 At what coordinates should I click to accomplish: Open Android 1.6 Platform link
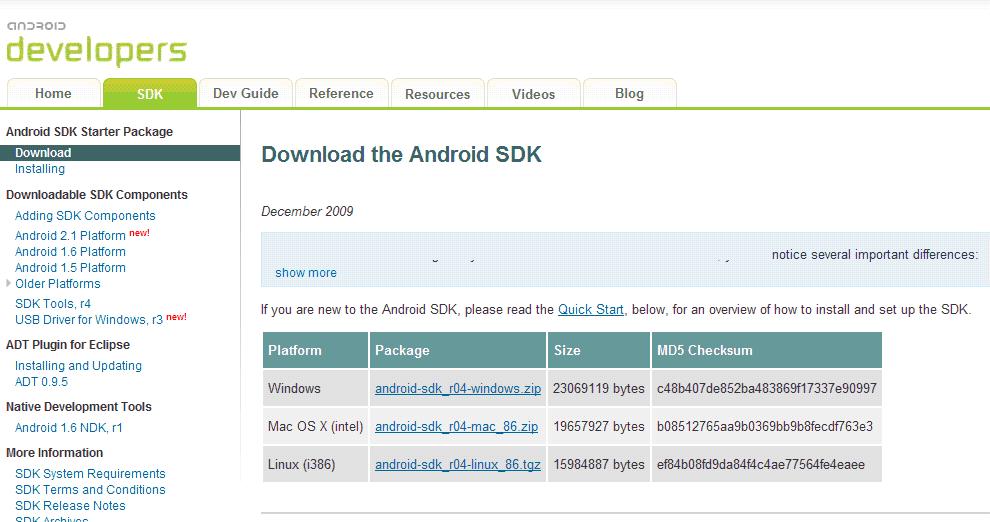tap(70, 252)
